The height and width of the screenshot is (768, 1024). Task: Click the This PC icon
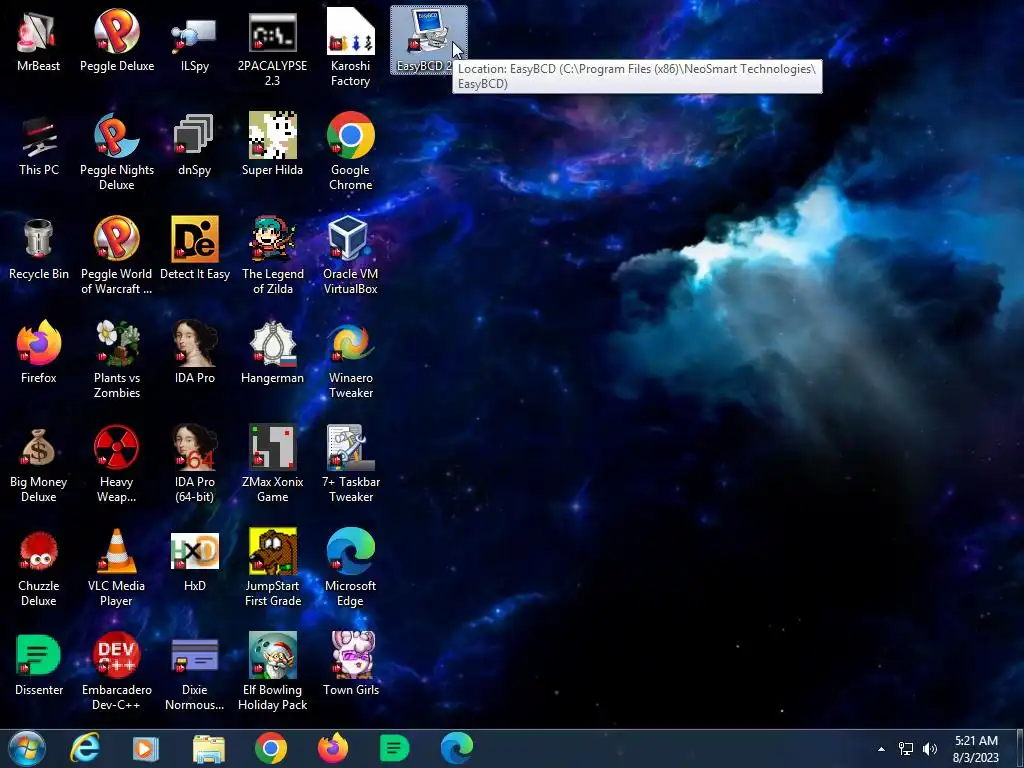click(x=39, y=144)
